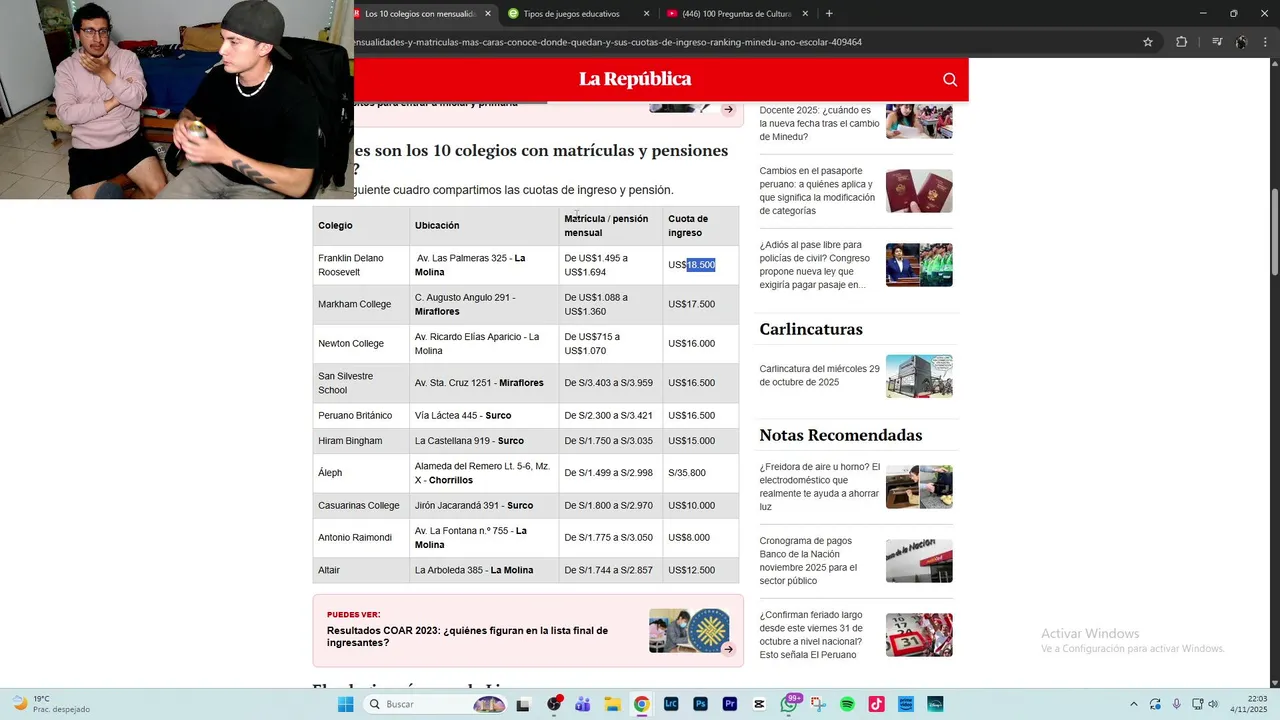The width and height of the screenshot is (1280, 720).
Task: Open 'Docente 2025' sidebar article
Action: coord(819,123)
